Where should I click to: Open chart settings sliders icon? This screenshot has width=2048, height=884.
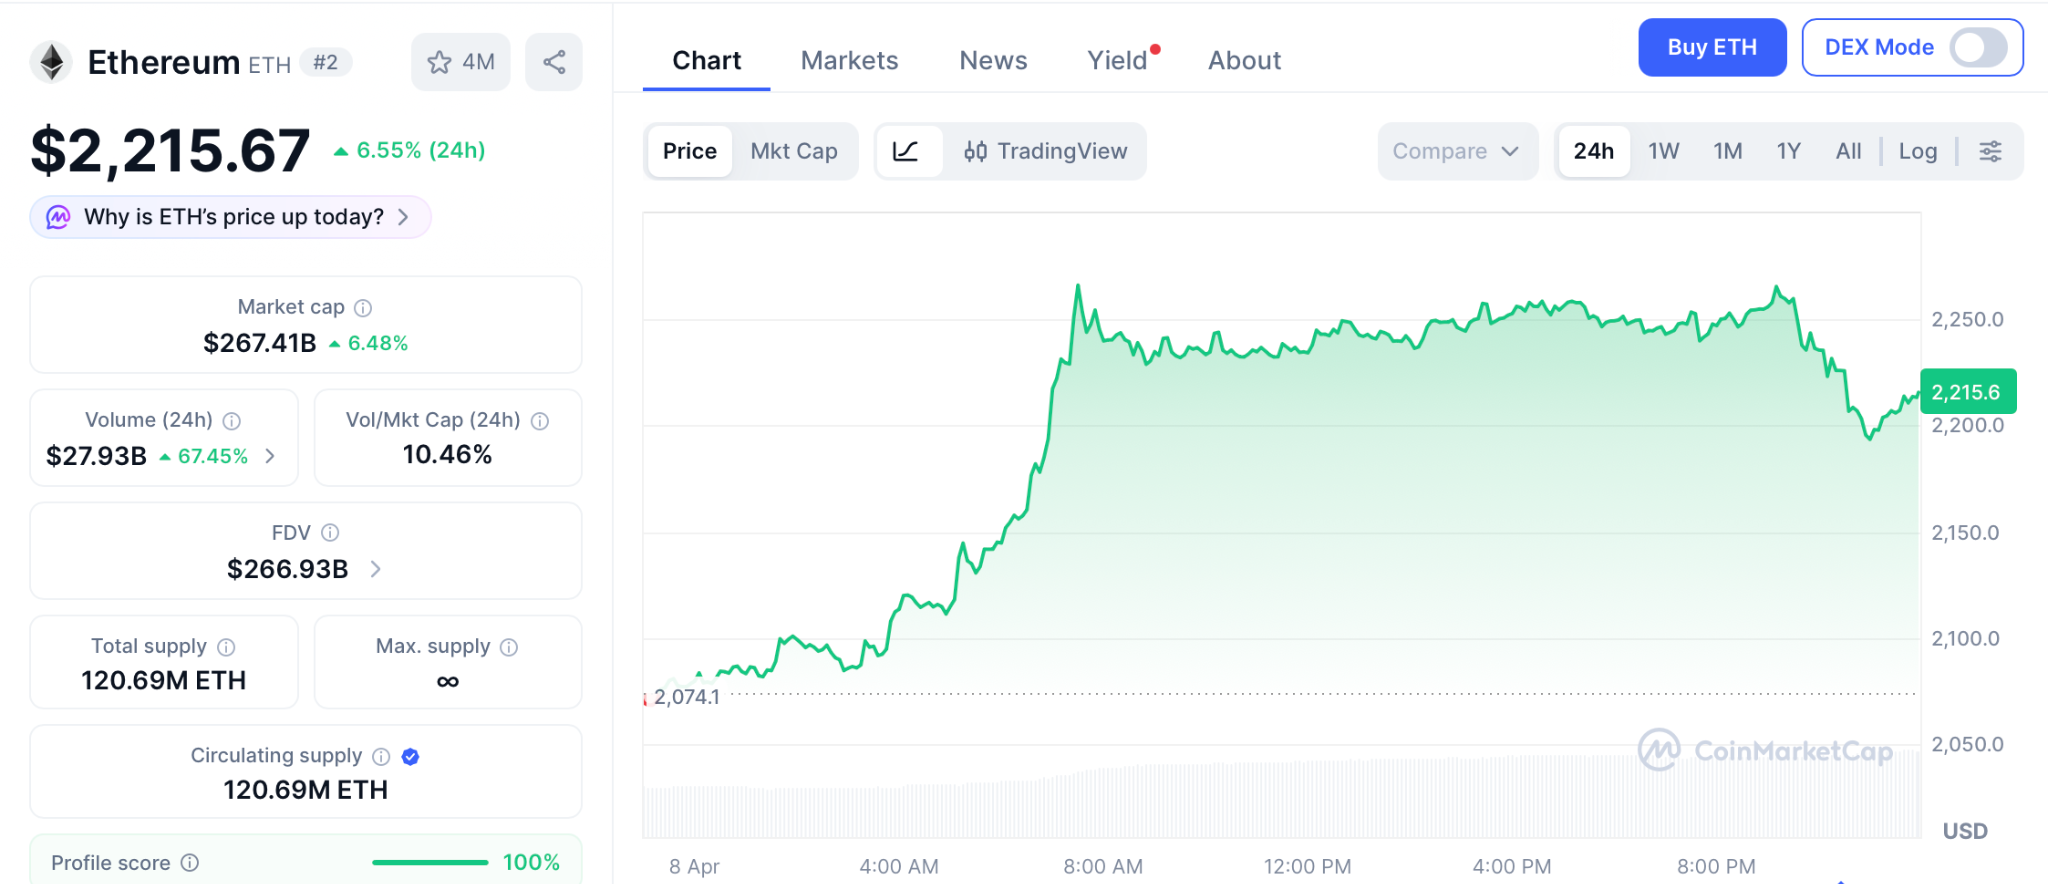point(1990,152)
